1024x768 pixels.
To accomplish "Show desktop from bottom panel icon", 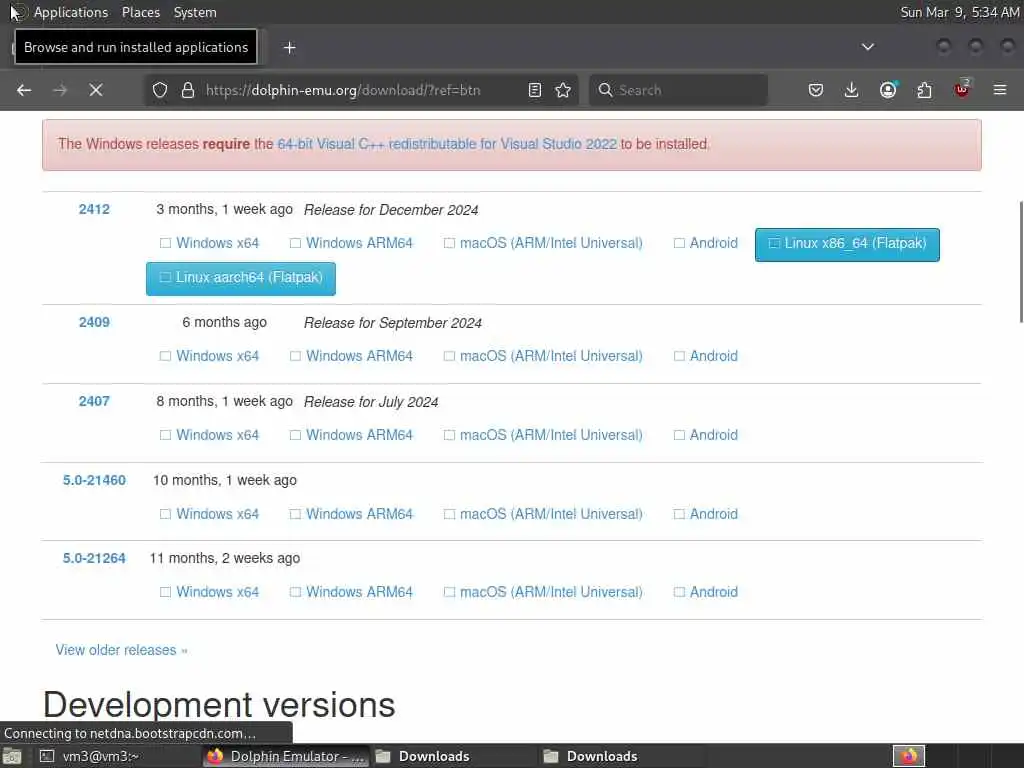I will 12,757.
